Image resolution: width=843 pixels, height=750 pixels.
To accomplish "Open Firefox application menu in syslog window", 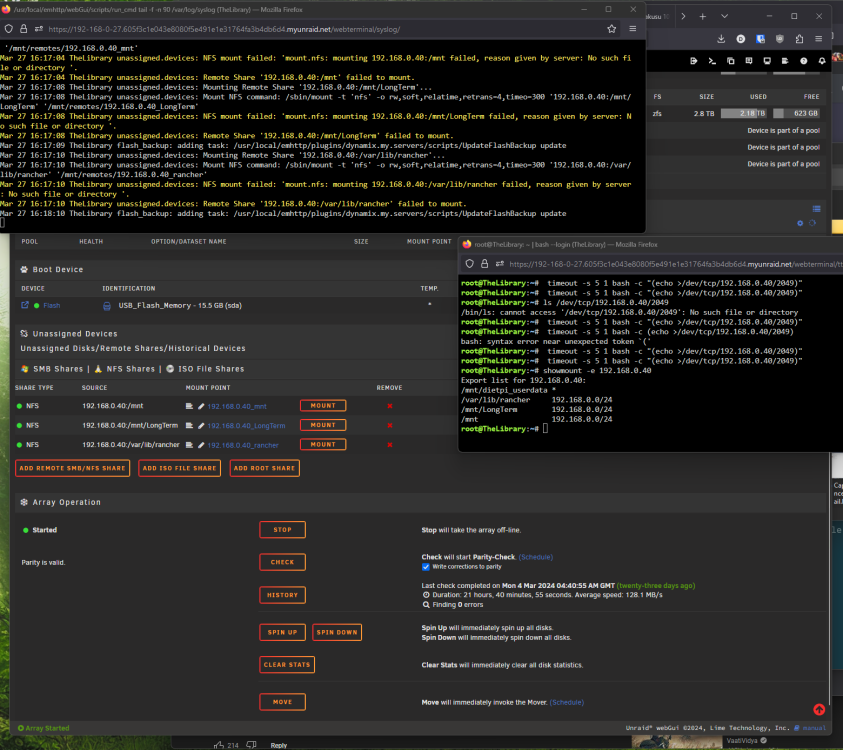I will 633,29.
